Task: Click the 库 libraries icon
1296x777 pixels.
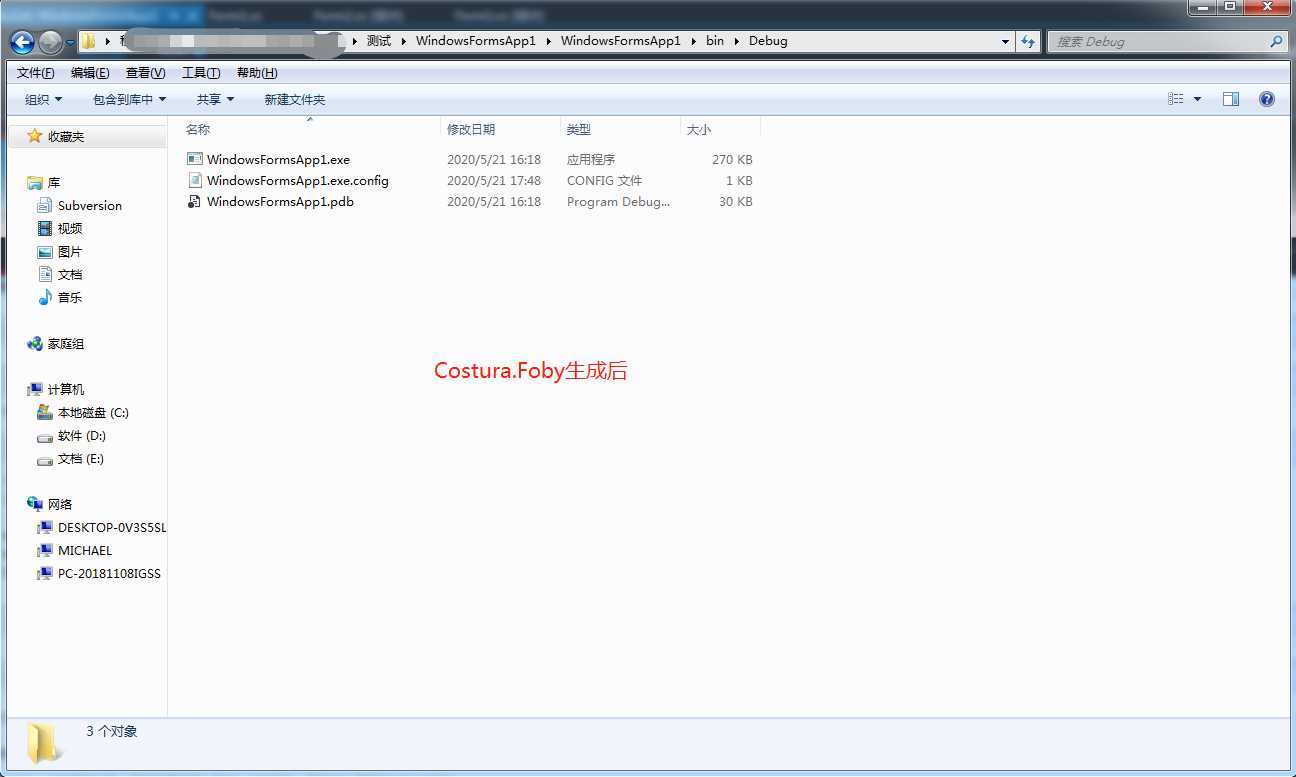Action: 35,183
